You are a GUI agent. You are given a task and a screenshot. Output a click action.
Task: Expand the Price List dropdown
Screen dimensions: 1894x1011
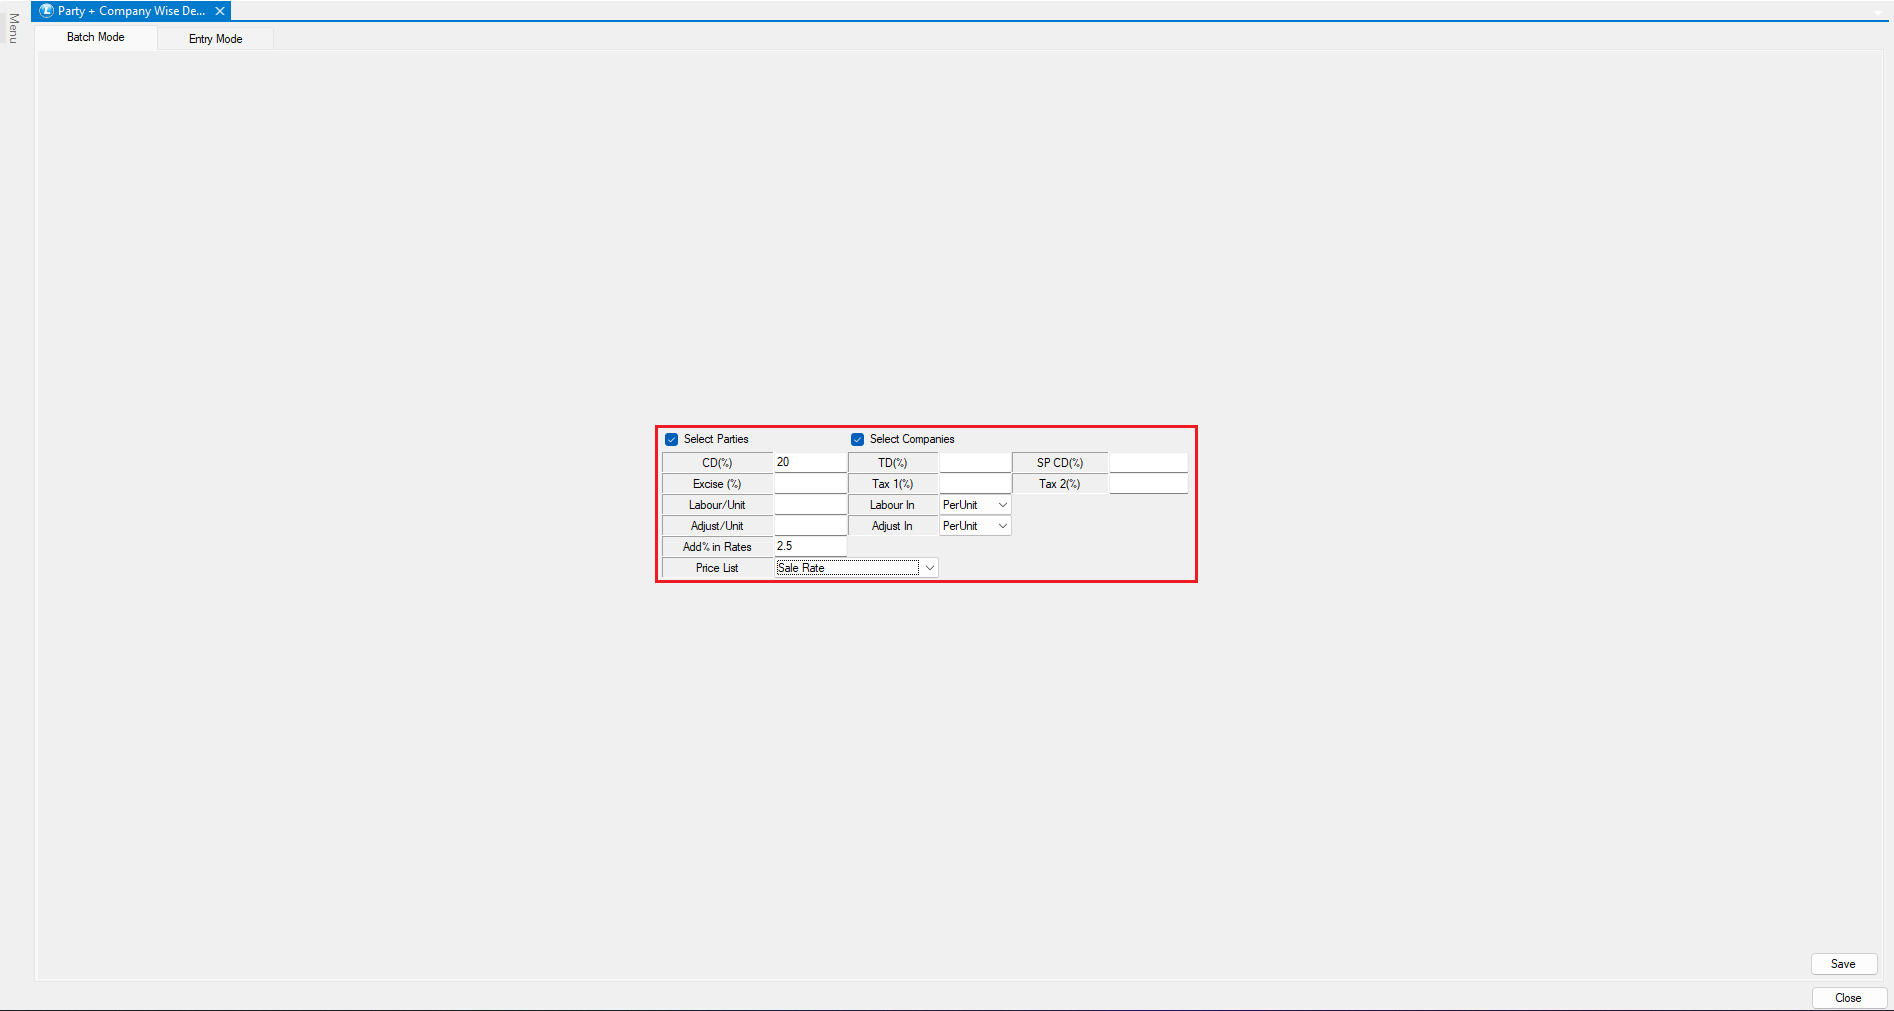[929, 568]
